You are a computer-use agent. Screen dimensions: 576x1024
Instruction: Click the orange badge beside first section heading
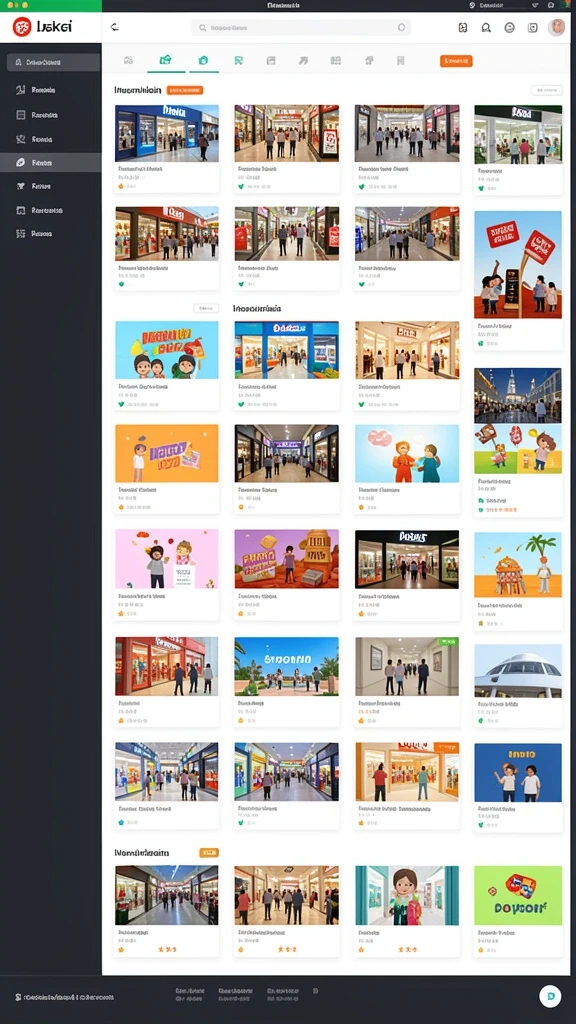pyautogui.click(x=185, y=90)
